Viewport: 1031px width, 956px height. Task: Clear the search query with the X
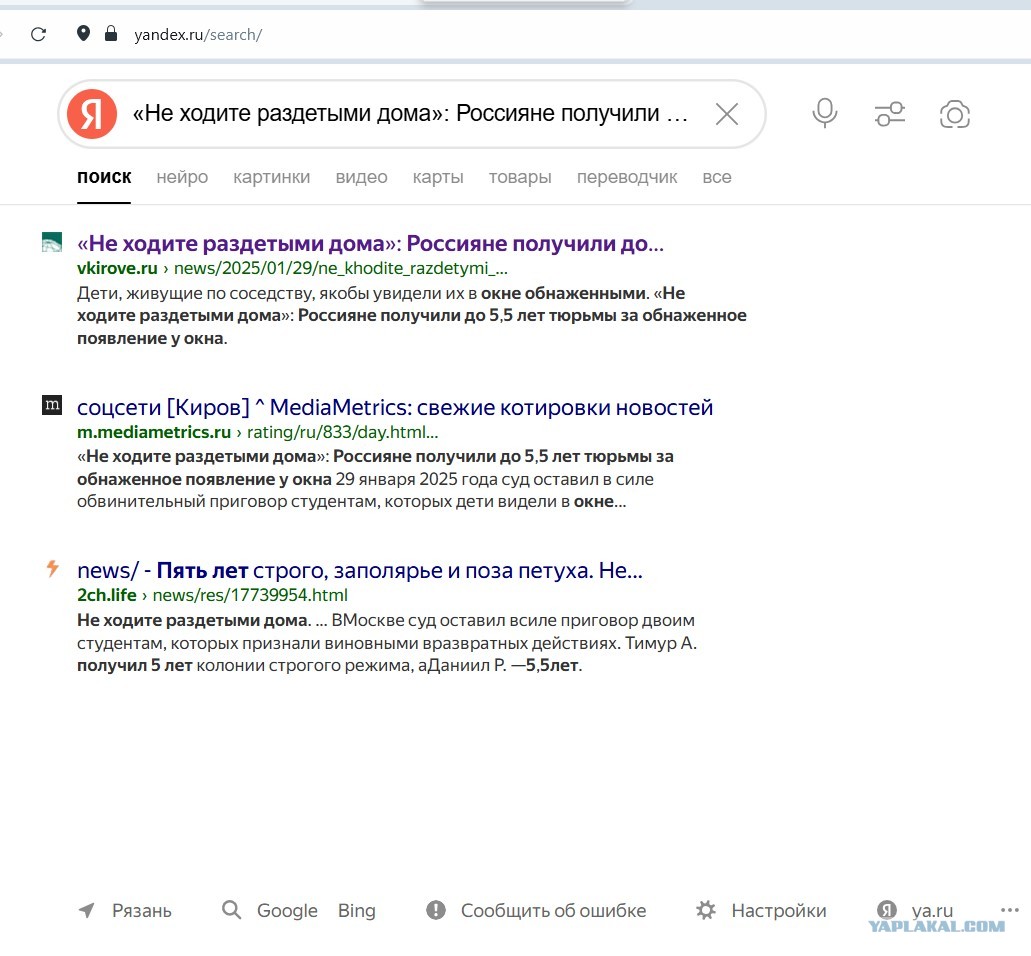pyautogui.click(x=727, y=114)
